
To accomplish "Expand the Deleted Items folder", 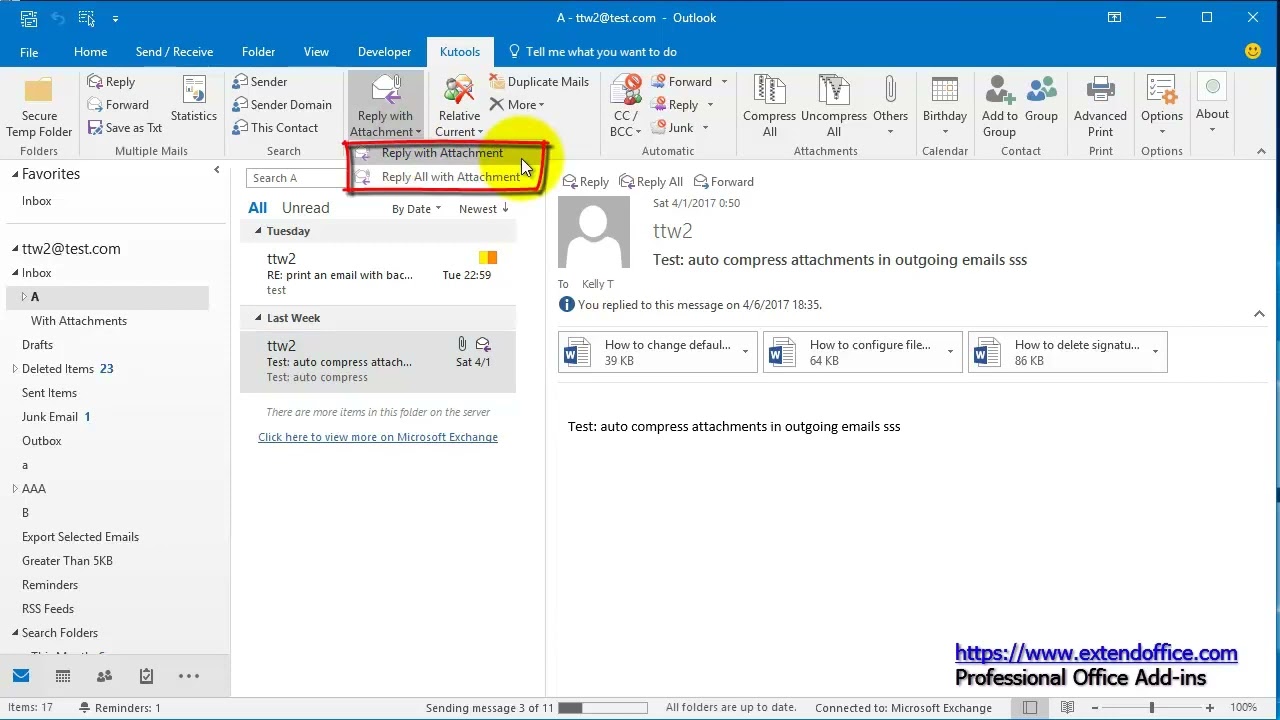I will [15, 369].
